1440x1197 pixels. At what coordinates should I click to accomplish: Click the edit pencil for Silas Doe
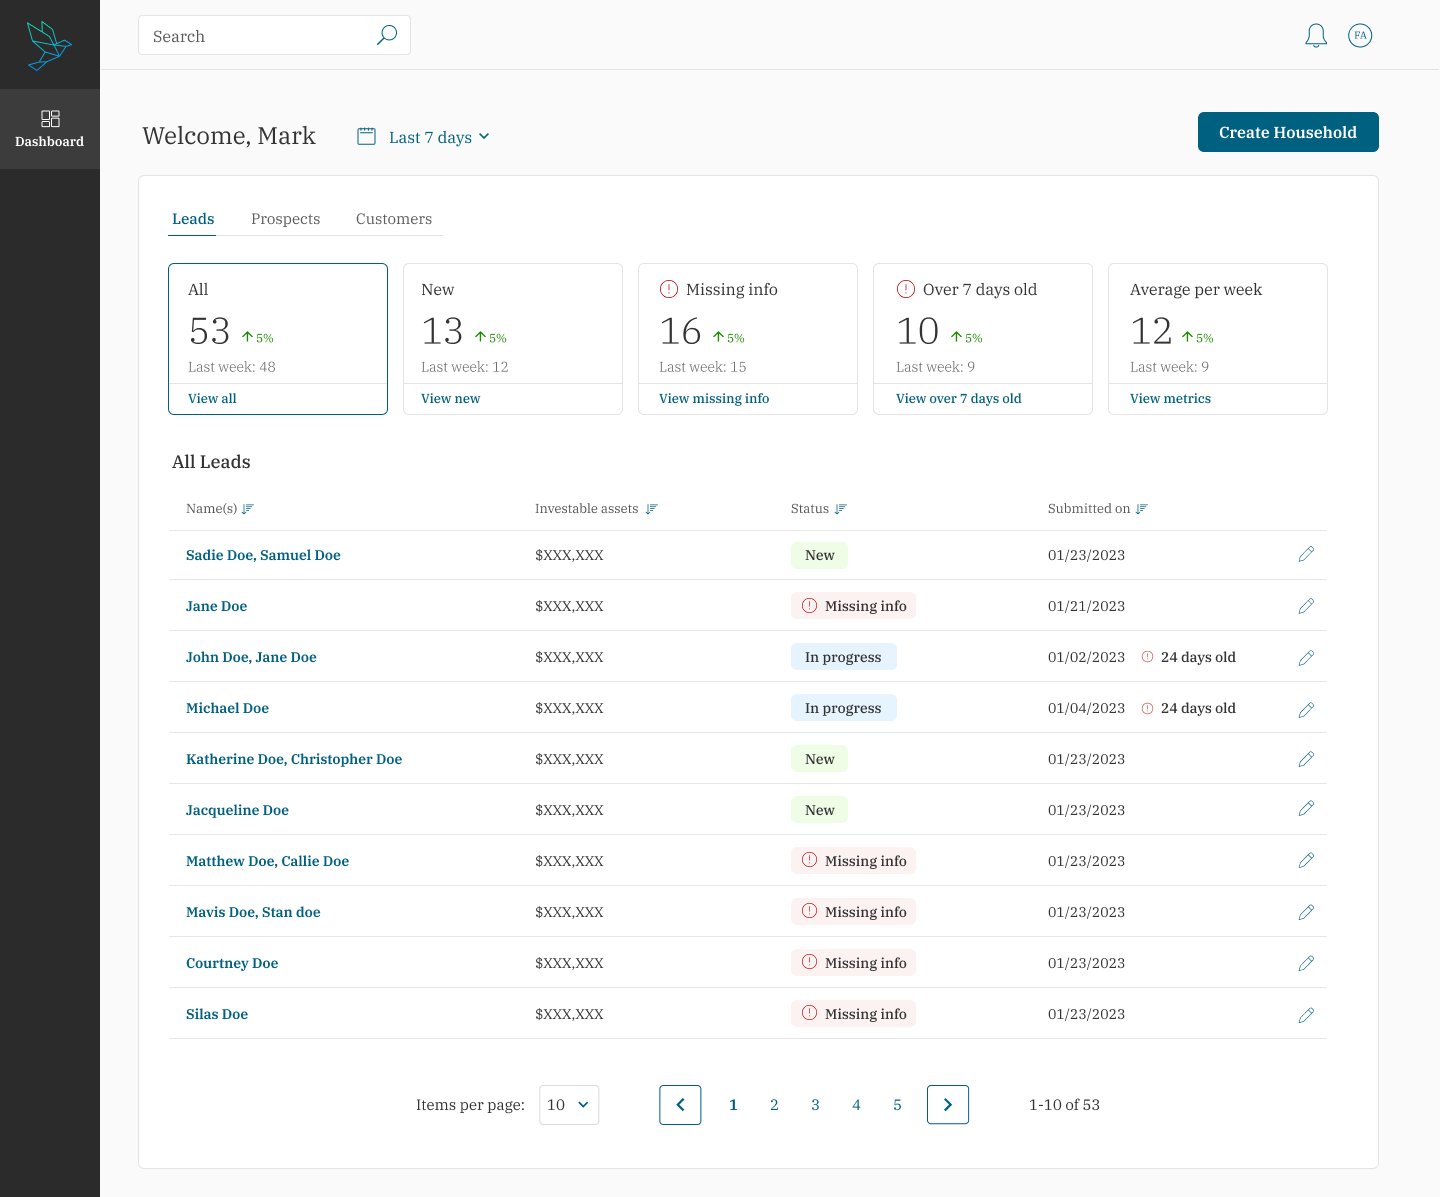[x=1306, y=1015]
